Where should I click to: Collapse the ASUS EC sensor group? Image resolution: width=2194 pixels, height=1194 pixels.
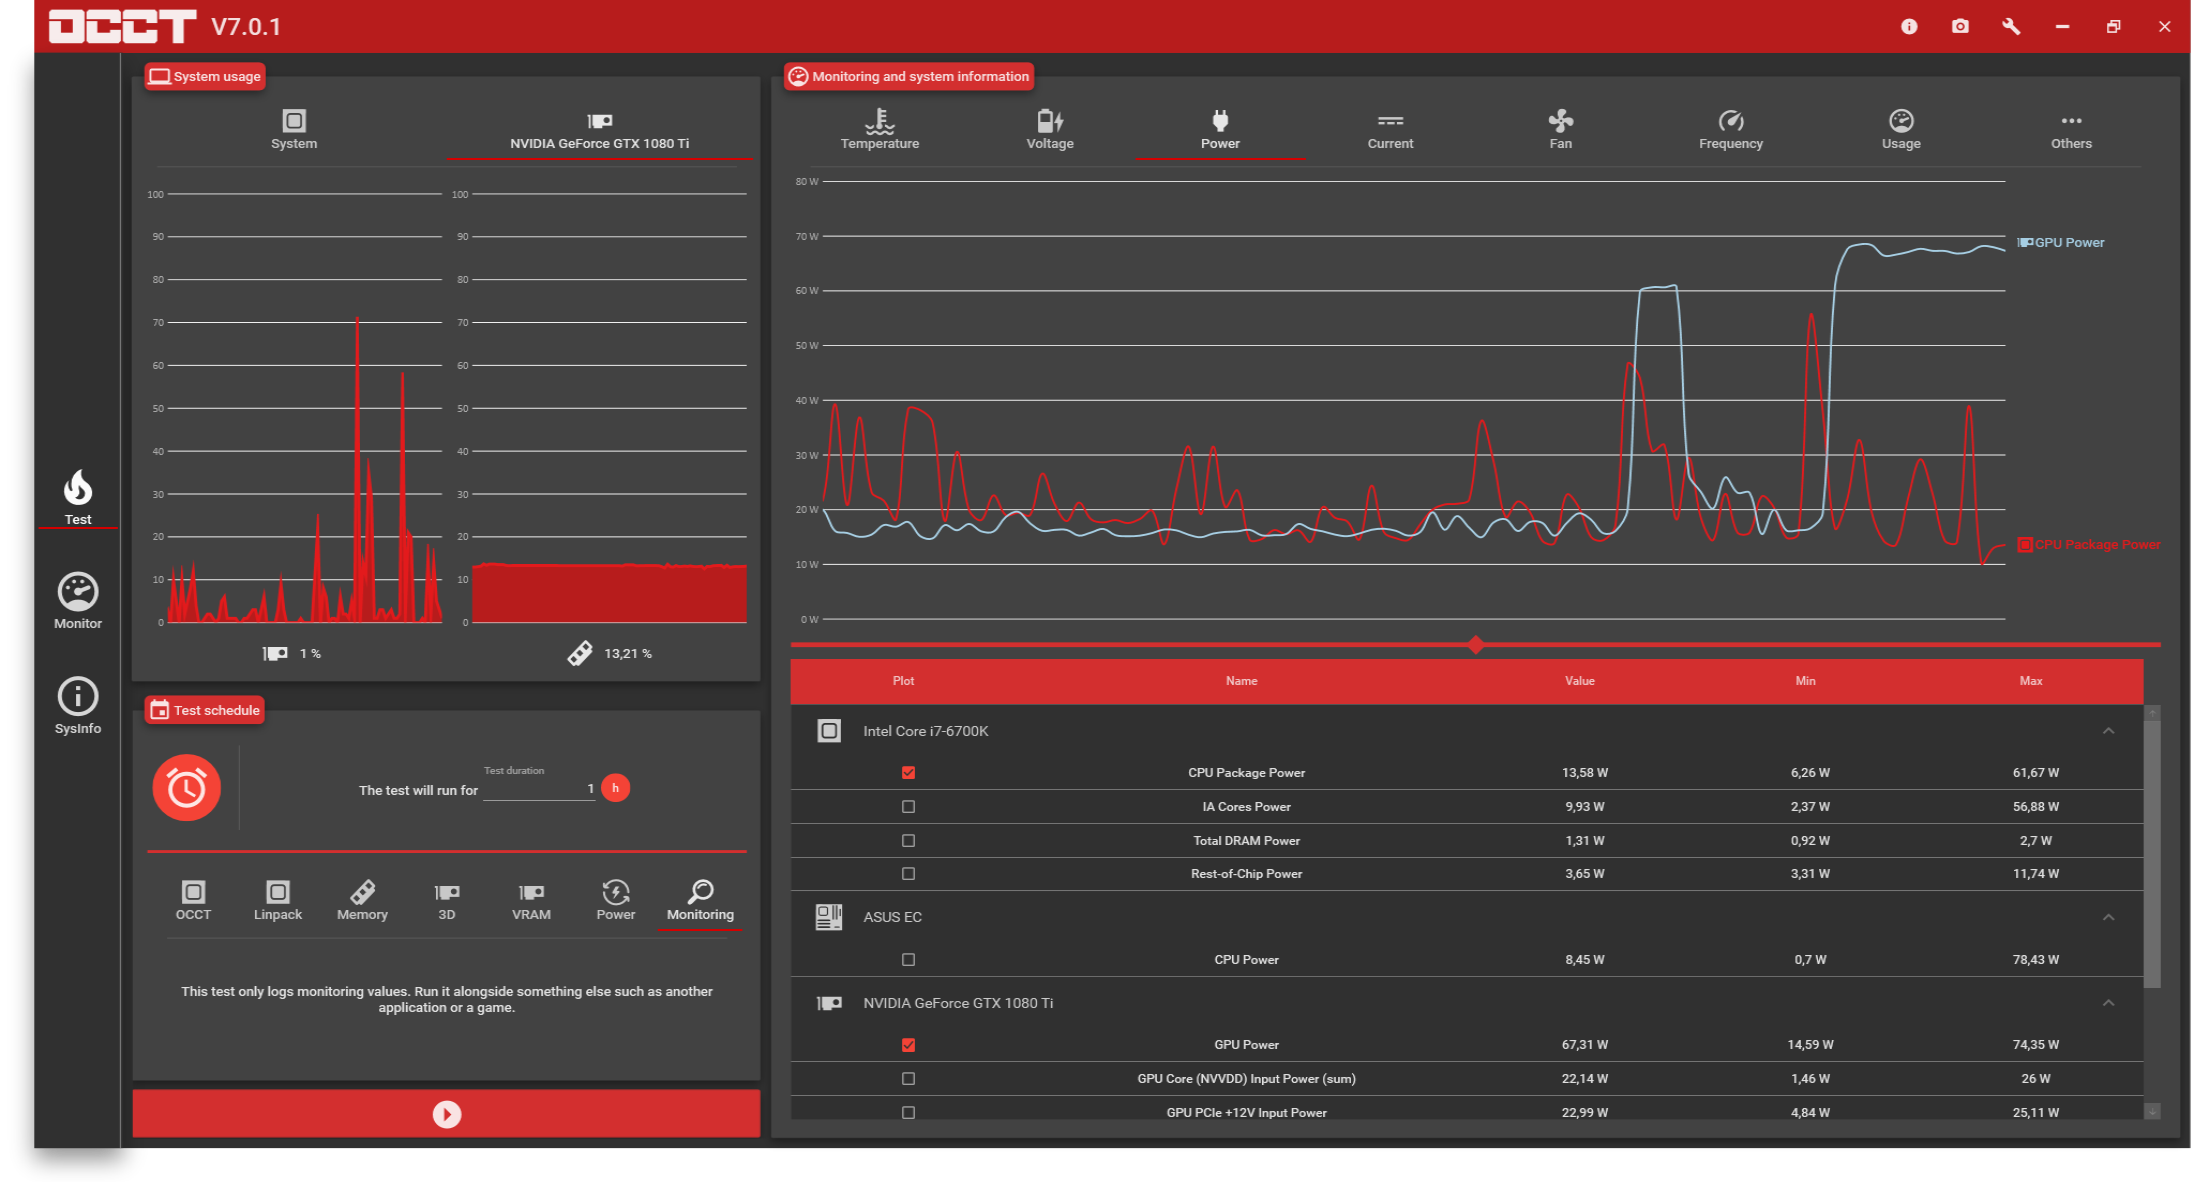click(2108, 917)
